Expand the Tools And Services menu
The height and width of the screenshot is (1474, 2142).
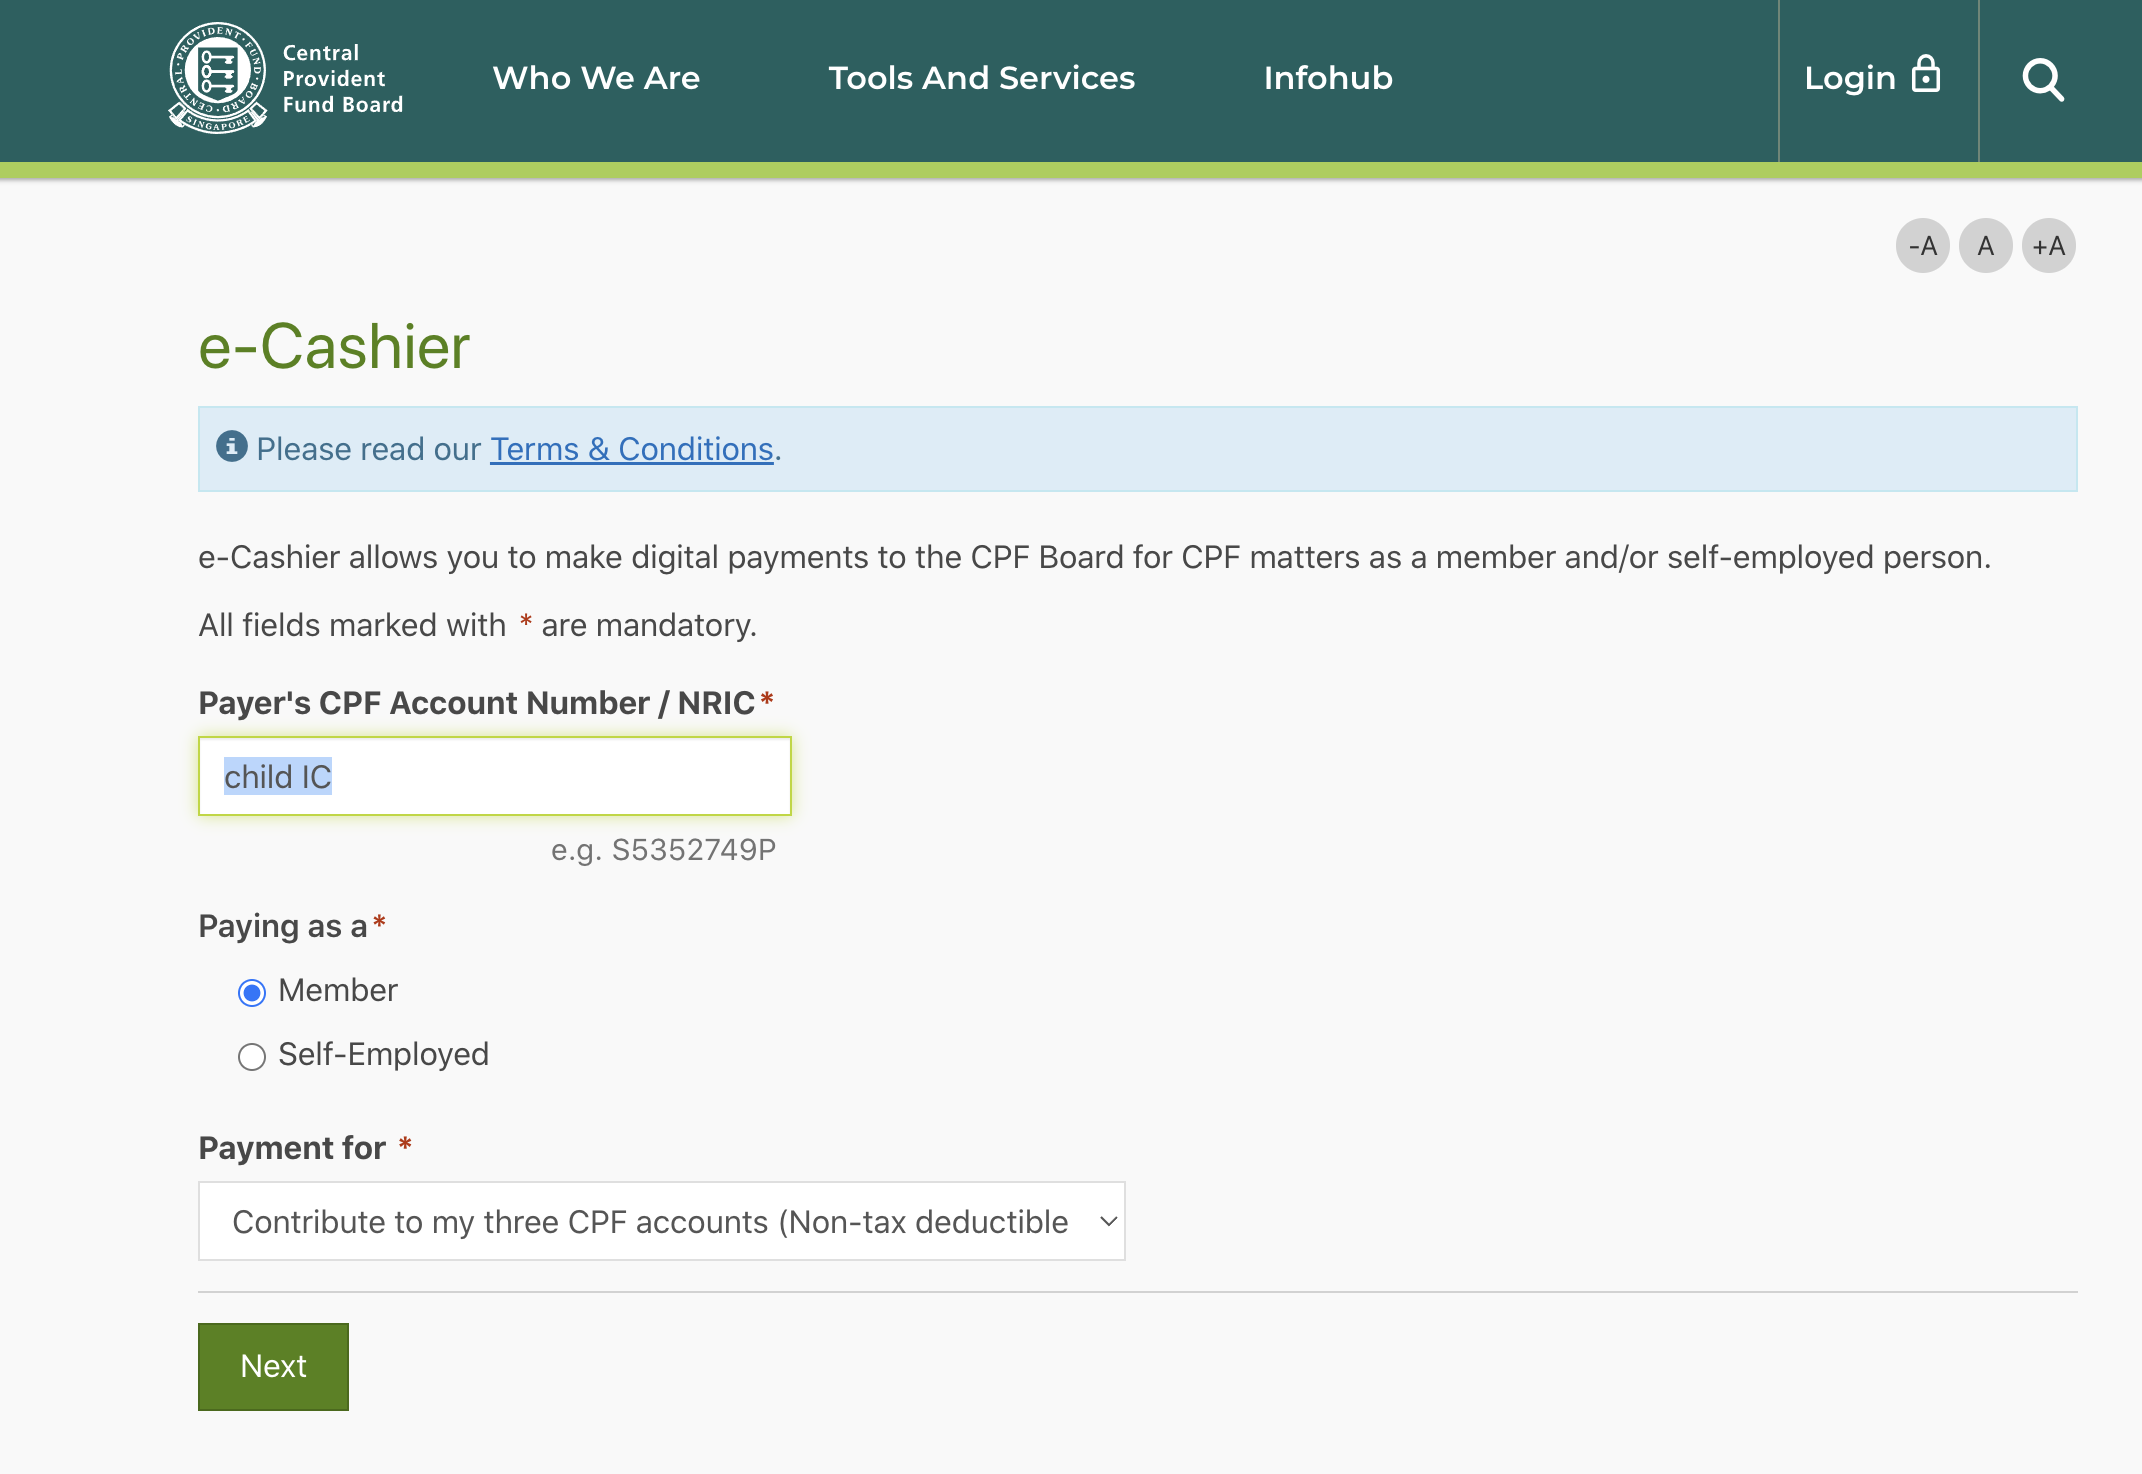(981, 78)
